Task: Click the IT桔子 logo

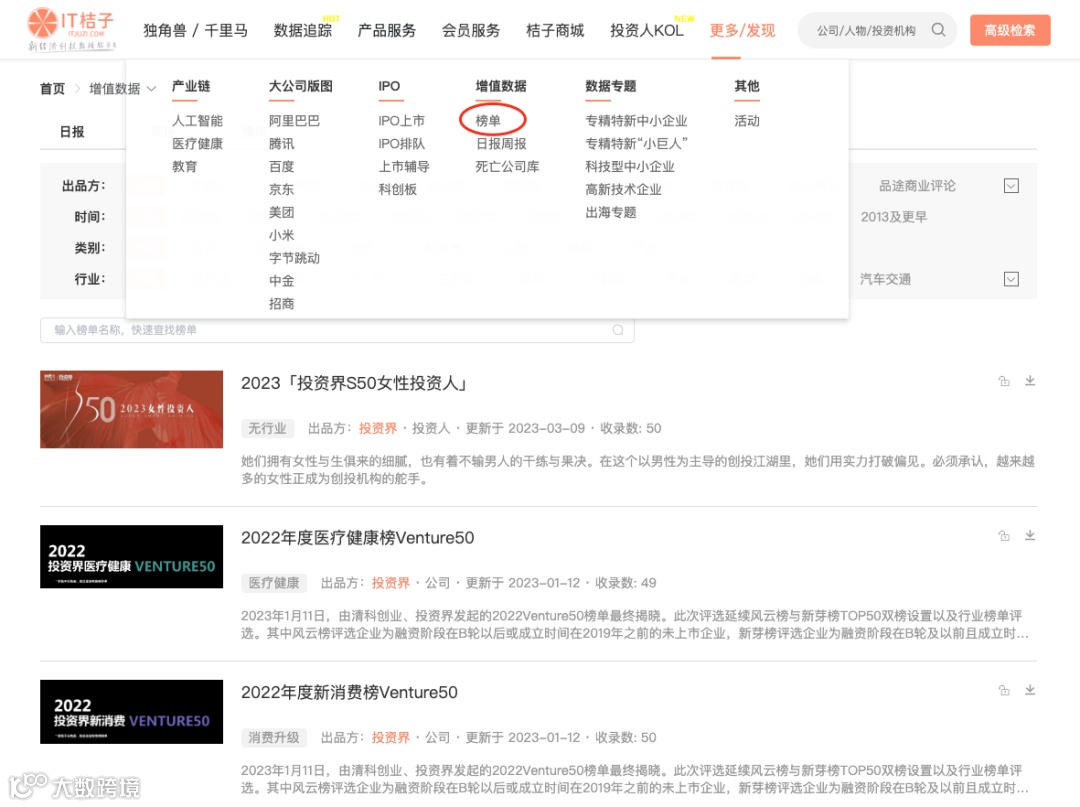Action: 72,30
